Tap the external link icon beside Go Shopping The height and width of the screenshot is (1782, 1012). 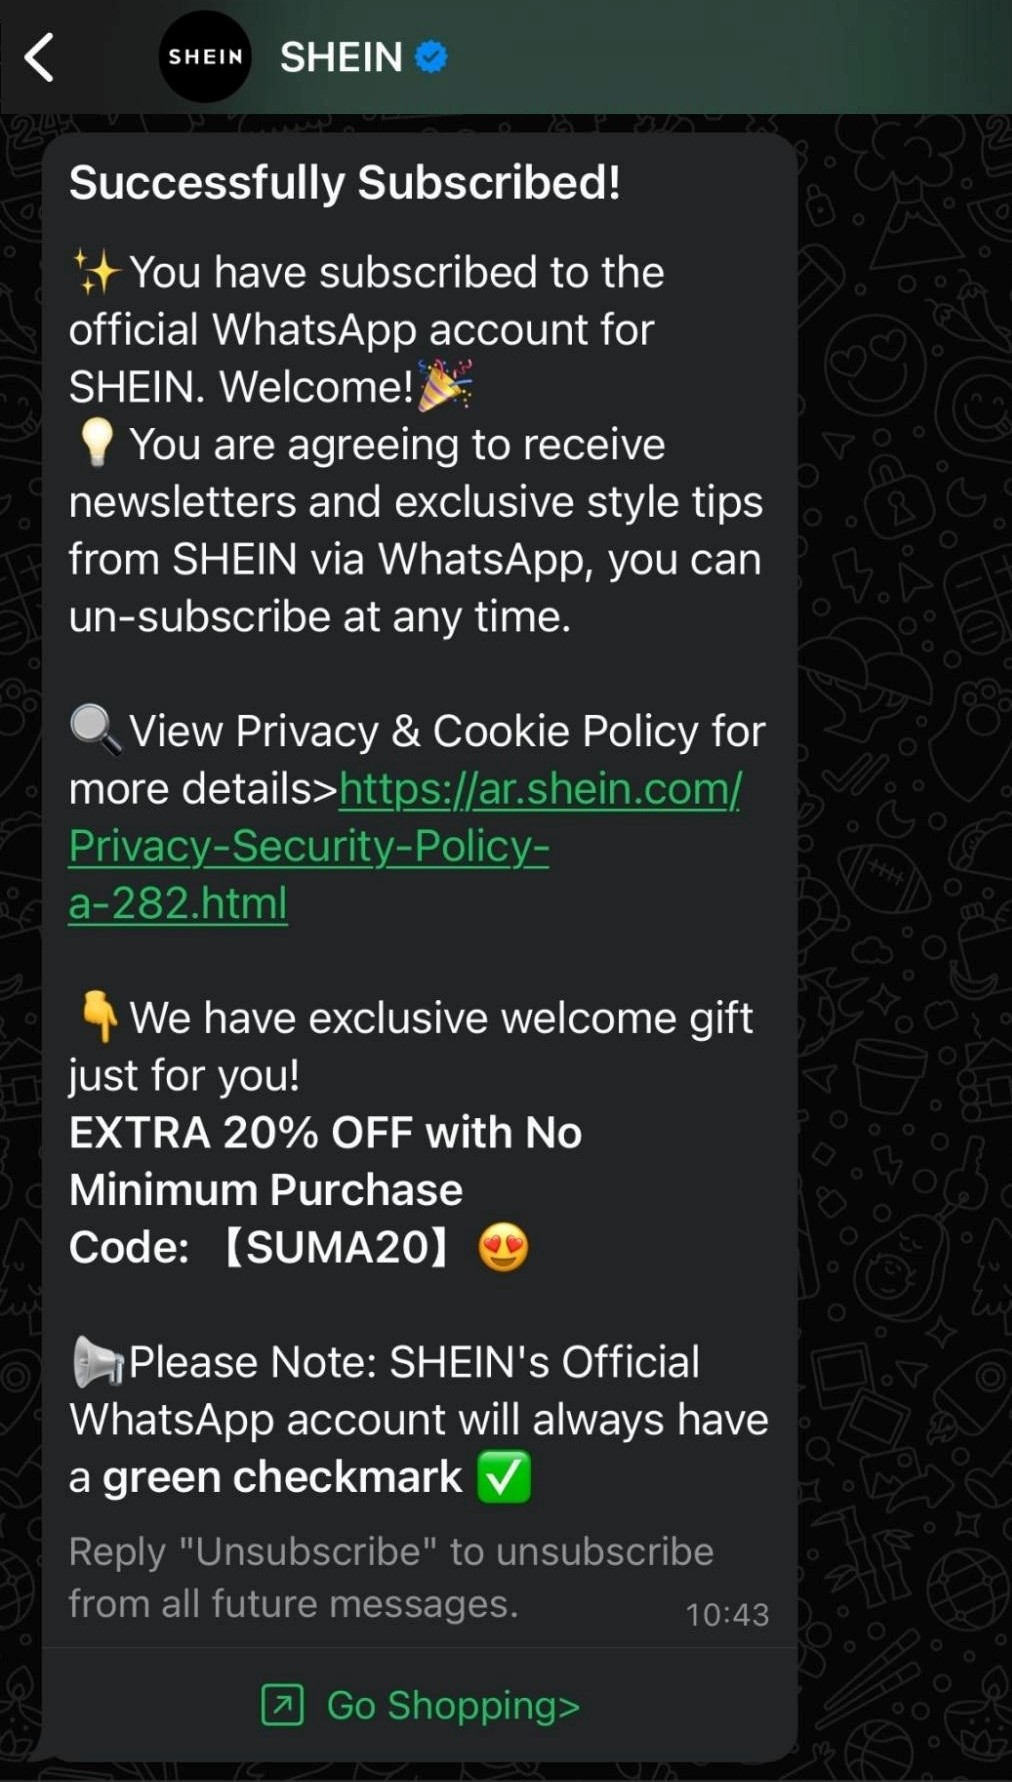(x=282, y=1705)
